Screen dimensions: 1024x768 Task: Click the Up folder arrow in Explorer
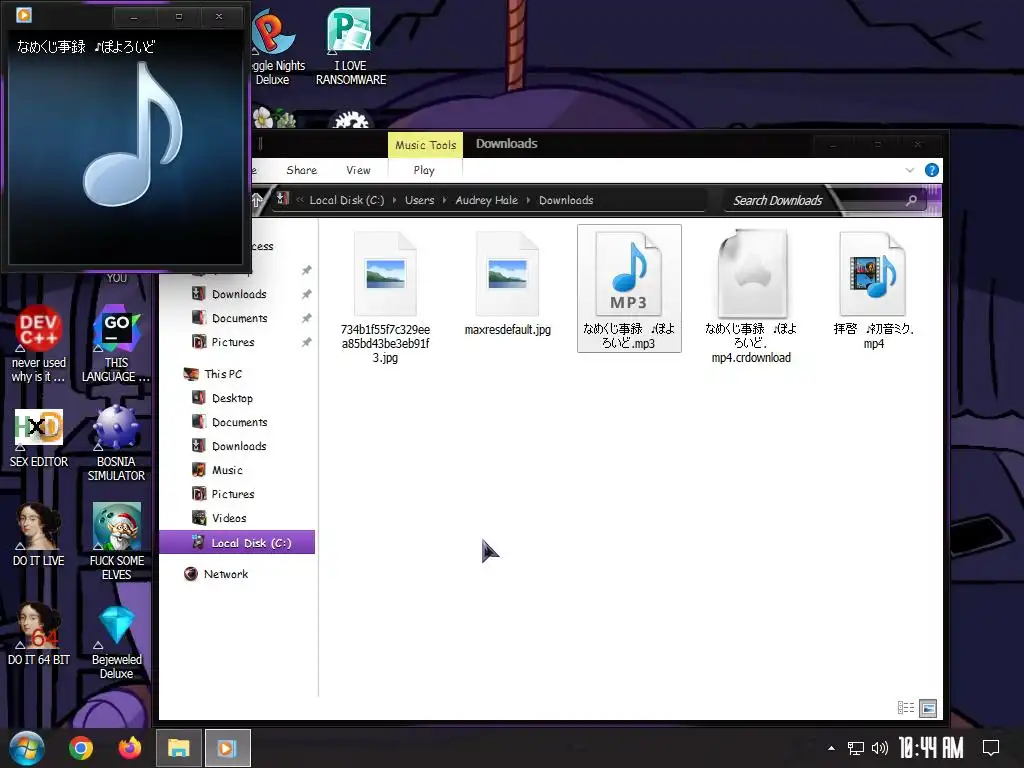point(257,200)
